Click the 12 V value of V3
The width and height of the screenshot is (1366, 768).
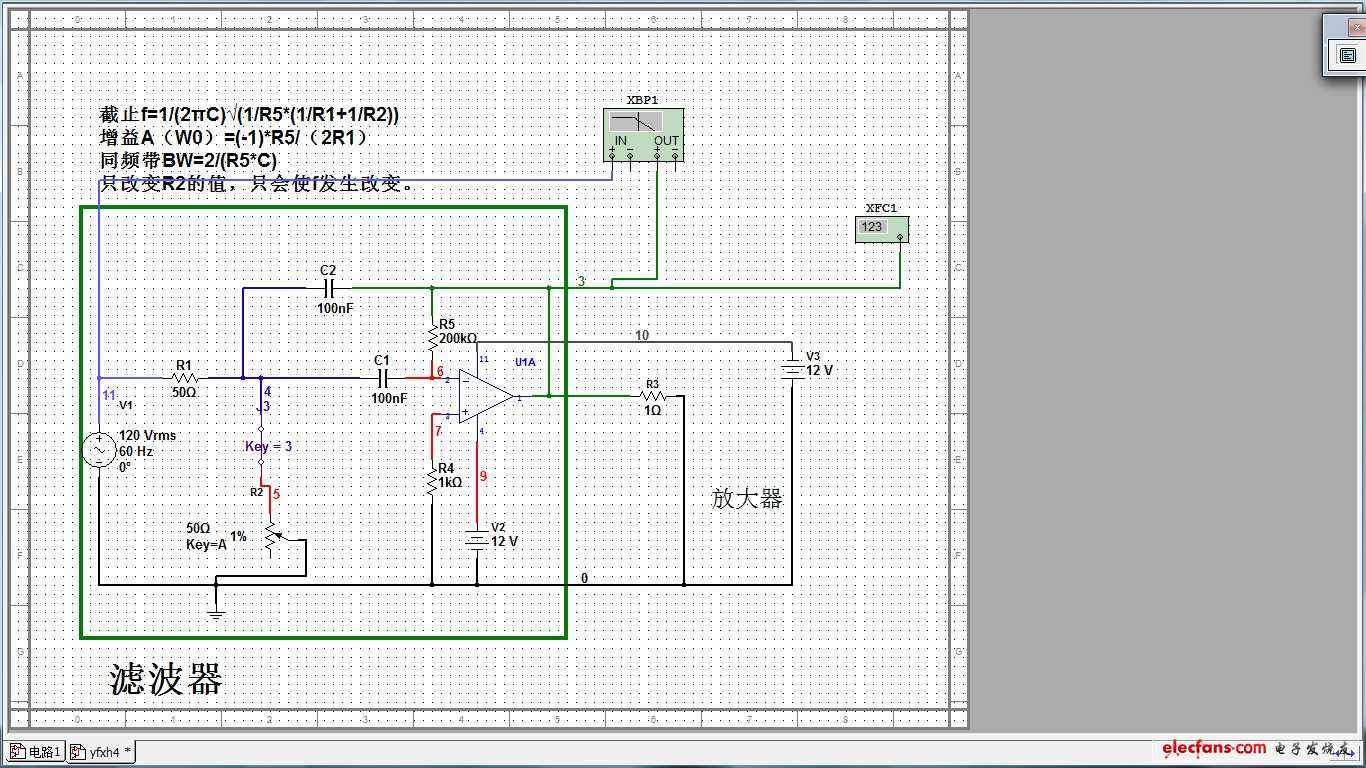pyautogui.click(x=820, y=370)
